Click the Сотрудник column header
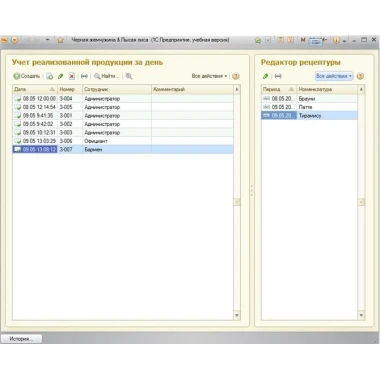This screenshot has width=380, height=380. [x=117, y=89]
